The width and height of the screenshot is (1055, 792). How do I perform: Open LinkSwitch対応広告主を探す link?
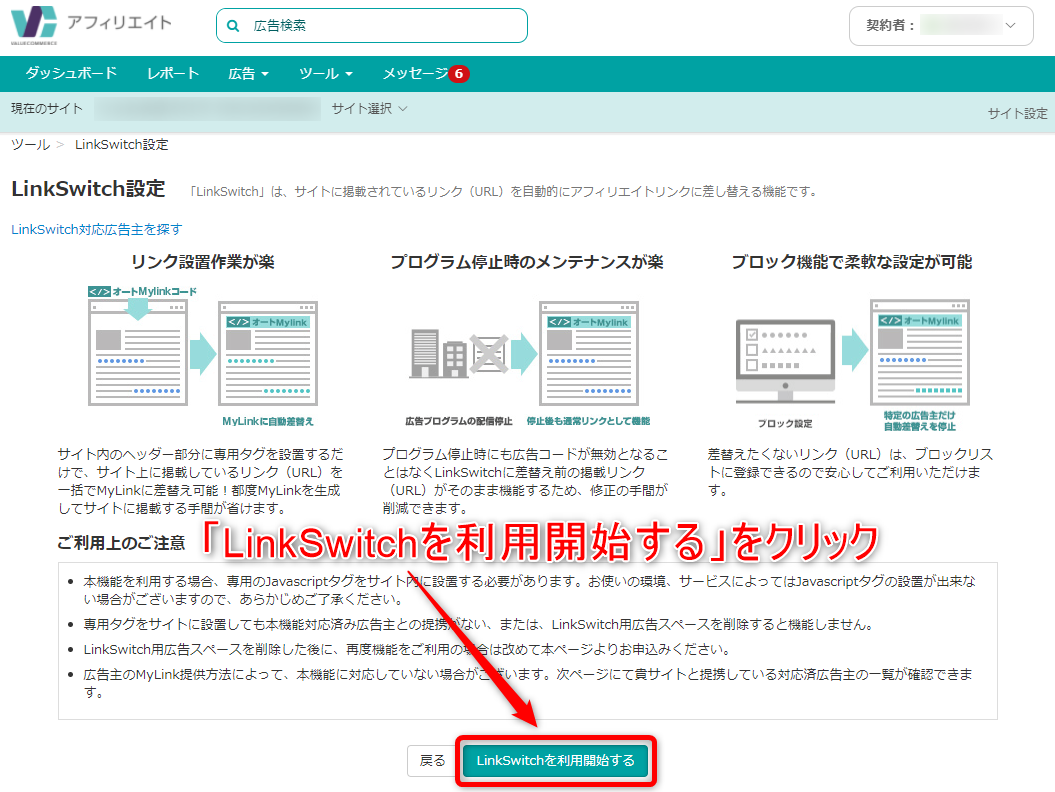pos(96,229)
